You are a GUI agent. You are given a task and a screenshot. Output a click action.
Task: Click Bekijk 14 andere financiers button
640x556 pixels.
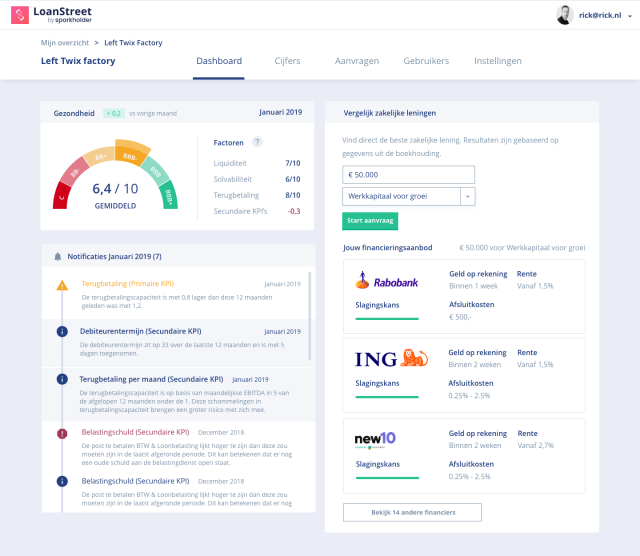[x=412, y=512]
